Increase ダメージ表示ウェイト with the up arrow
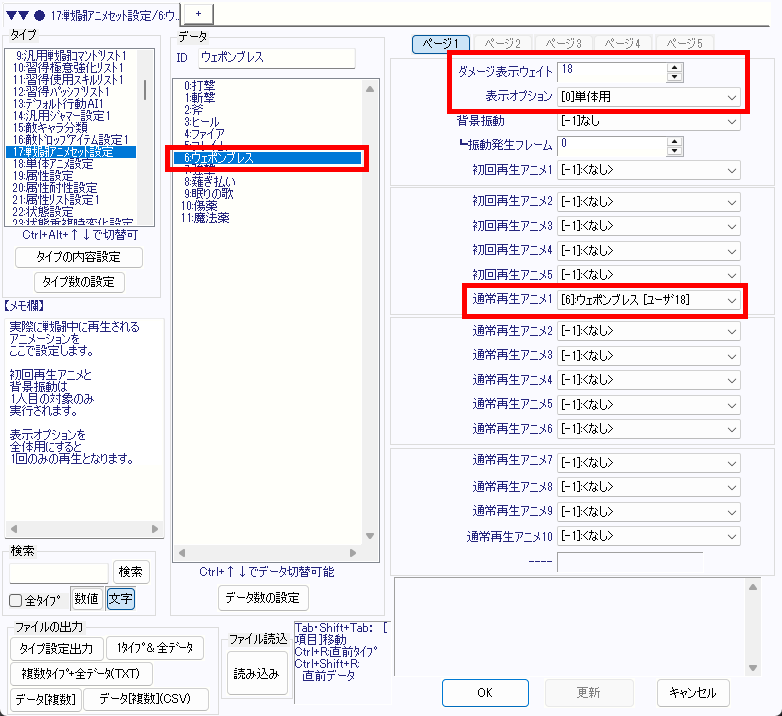This screenshot has width=782, height=716. 675,67
